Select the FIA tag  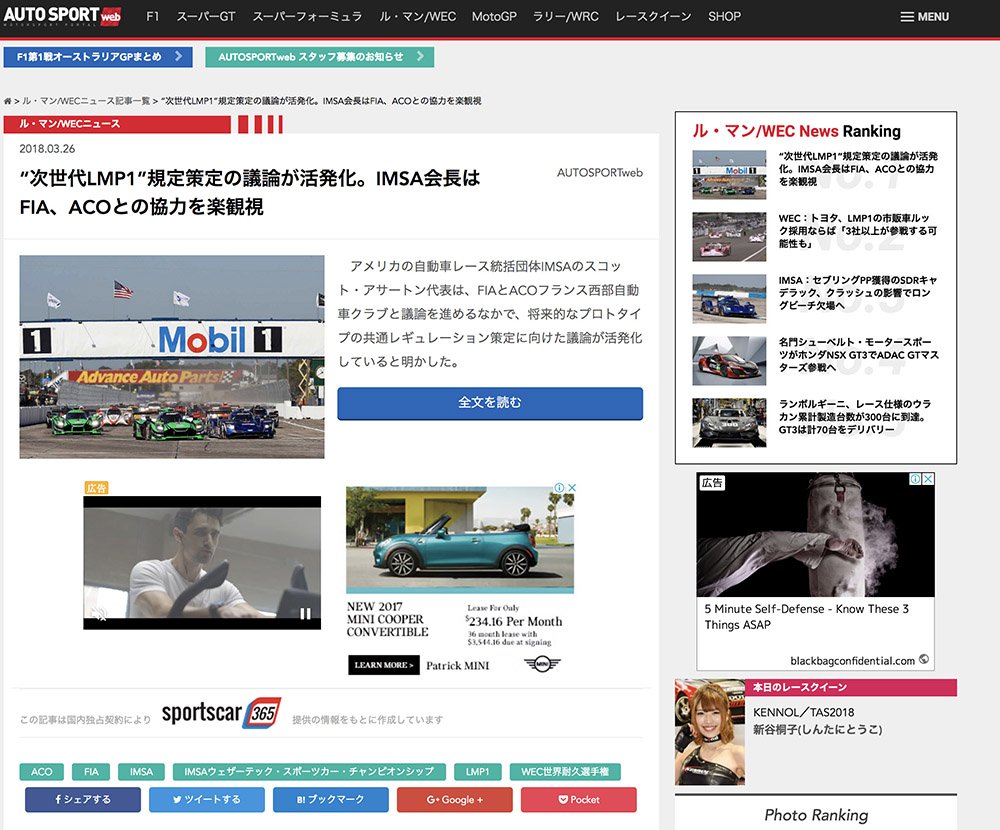pyautogui.click(x=91, y=772)
